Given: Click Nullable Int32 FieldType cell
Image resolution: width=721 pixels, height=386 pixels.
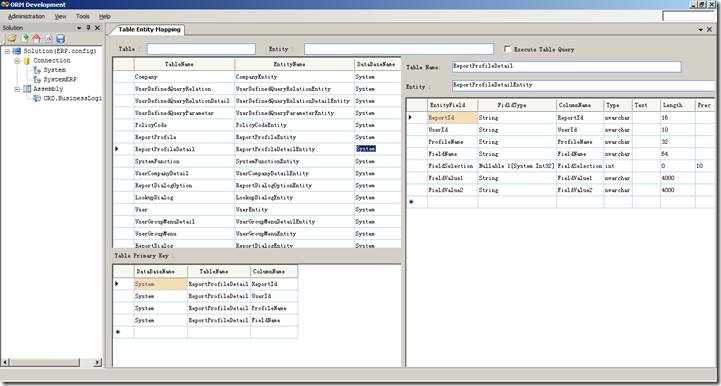Looking at the screenshot, I should tap(517, 166).
